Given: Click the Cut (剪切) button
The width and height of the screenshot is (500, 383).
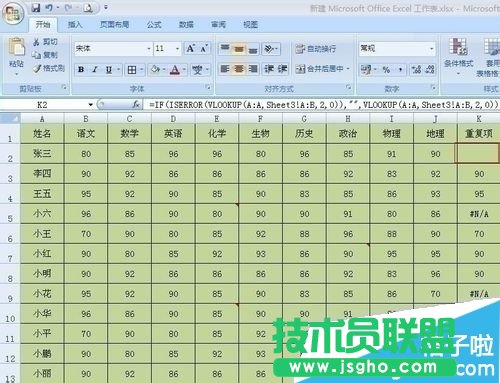Looking at the screenshot, I should (45, 42).
